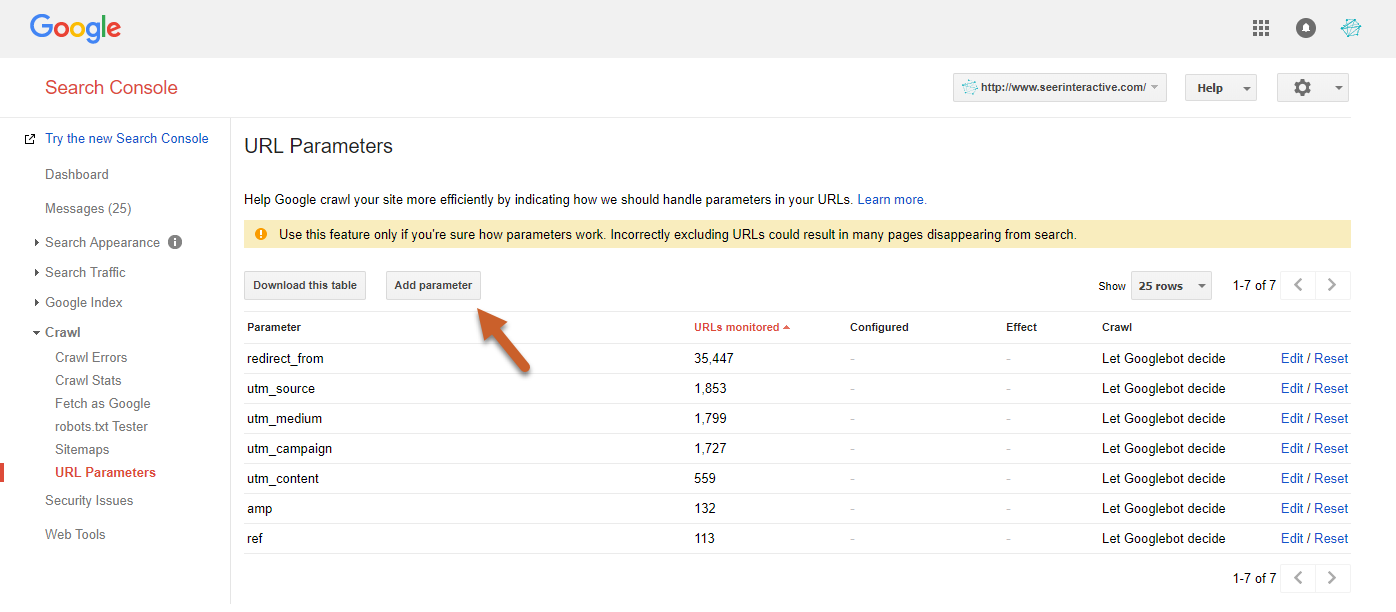Expand the Help dropdown arrow

pos(1247,88)
